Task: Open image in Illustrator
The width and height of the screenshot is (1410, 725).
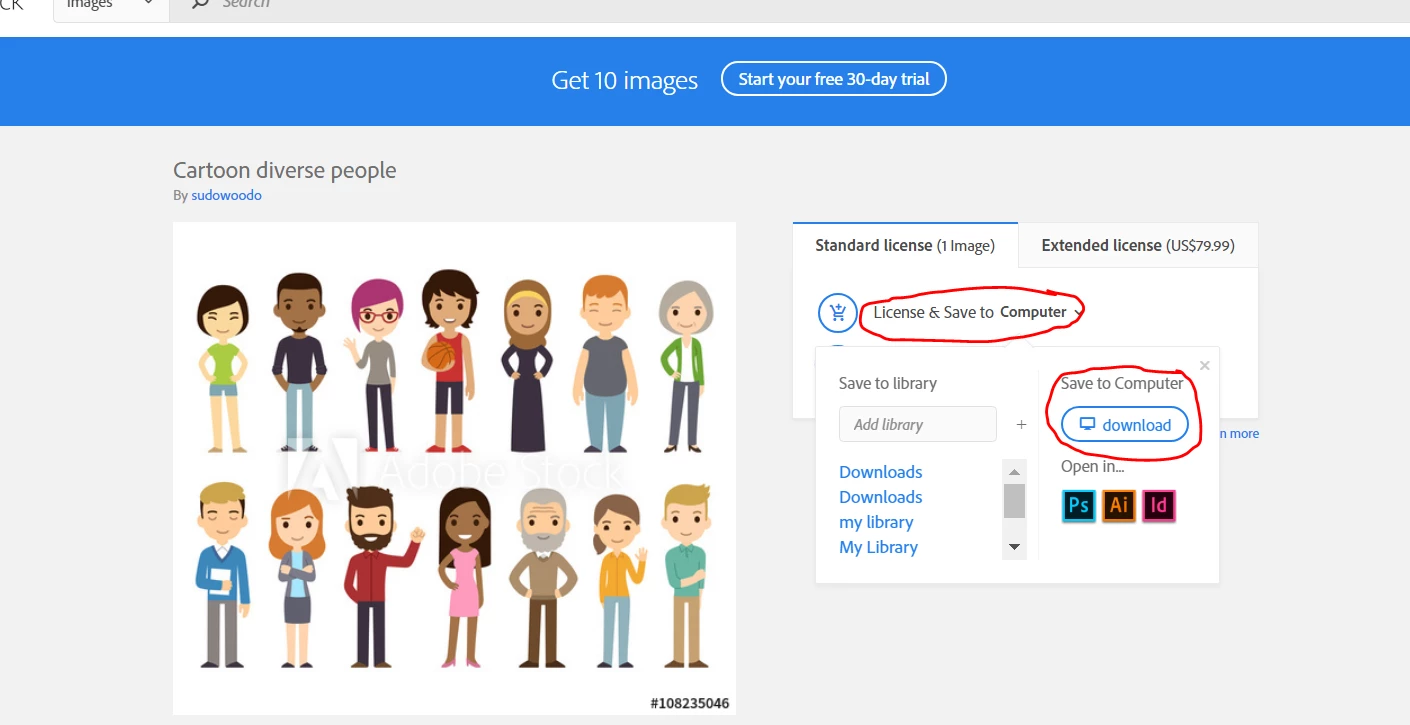Action: pos(1118,505)
